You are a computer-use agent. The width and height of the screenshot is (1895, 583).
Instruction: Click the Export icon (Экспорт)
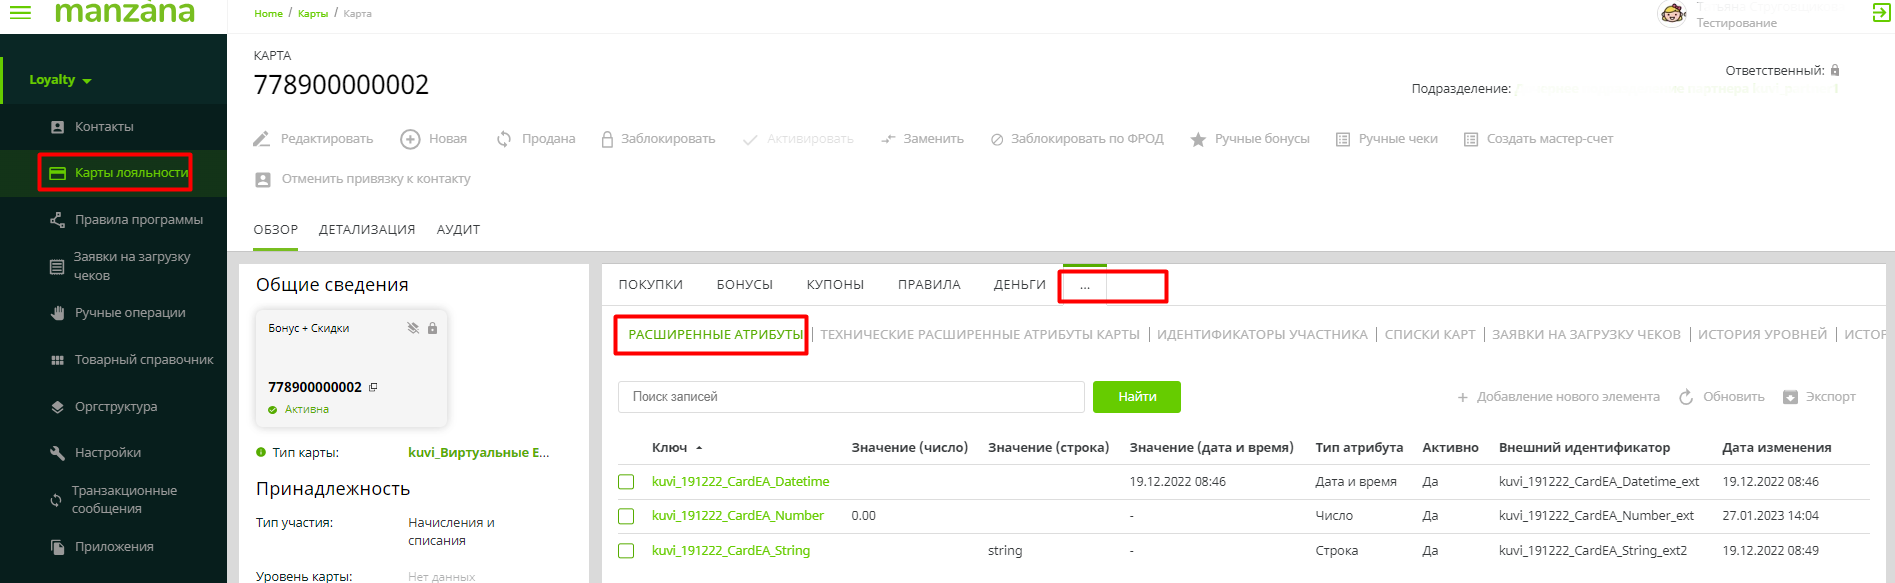(x=1790, y=397)
